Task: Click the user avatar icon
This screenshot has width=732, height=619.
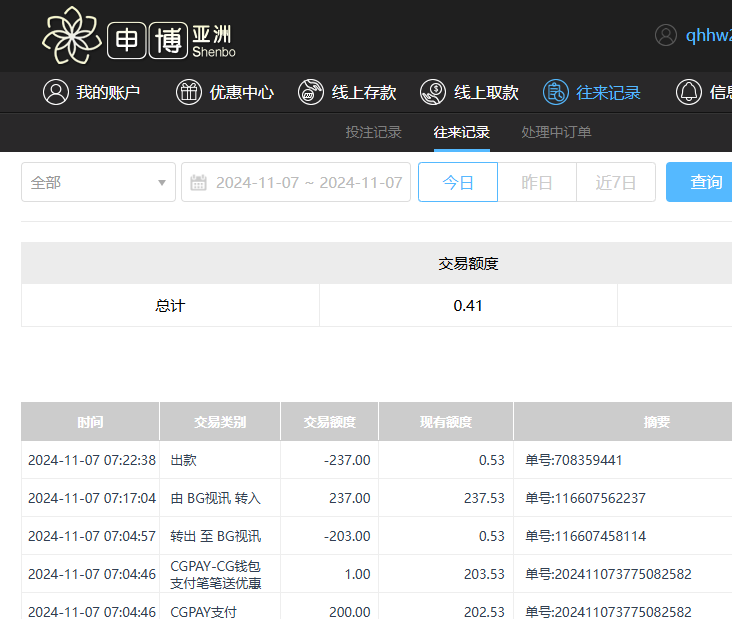Action: [666, 35]
